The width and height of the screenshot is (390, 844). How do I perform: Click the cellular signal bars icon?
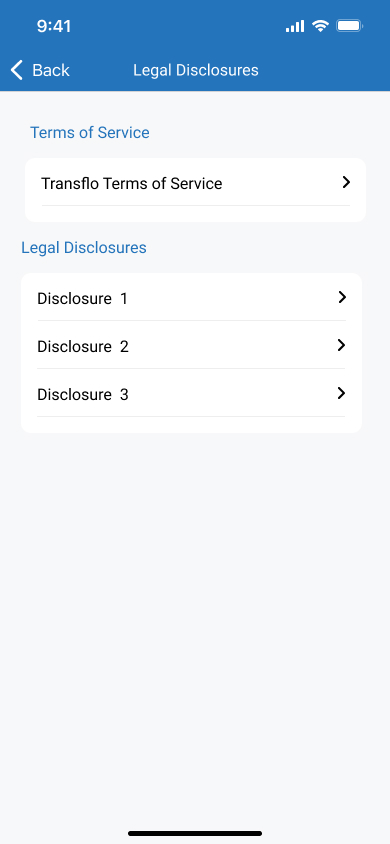pyautogui.click(x=295, y=26)
